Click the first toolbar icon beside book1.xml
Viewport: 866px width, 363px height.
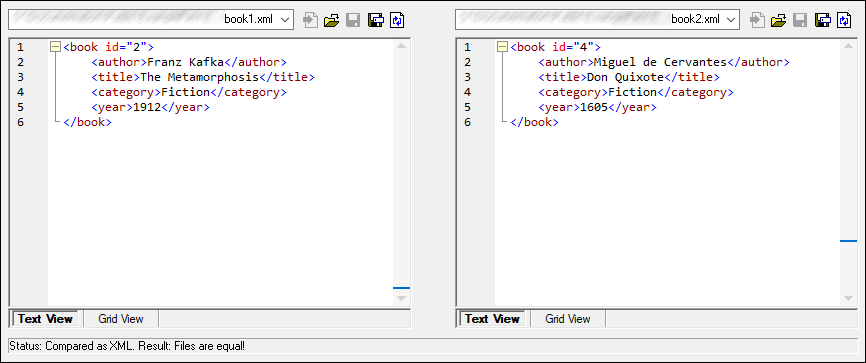coord(311,20)
